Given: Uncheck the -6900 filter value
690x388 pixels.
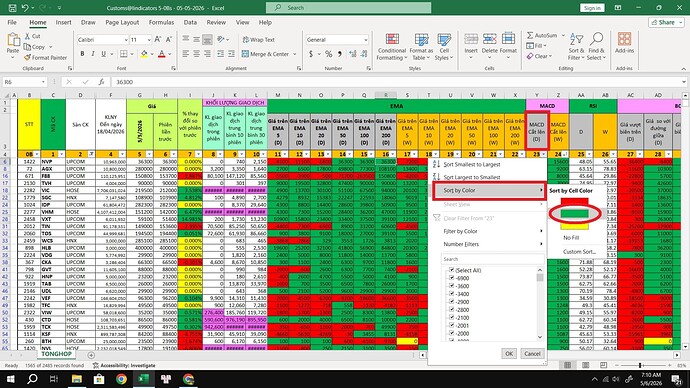Looking at the screenshot, I should coord(451,278).
